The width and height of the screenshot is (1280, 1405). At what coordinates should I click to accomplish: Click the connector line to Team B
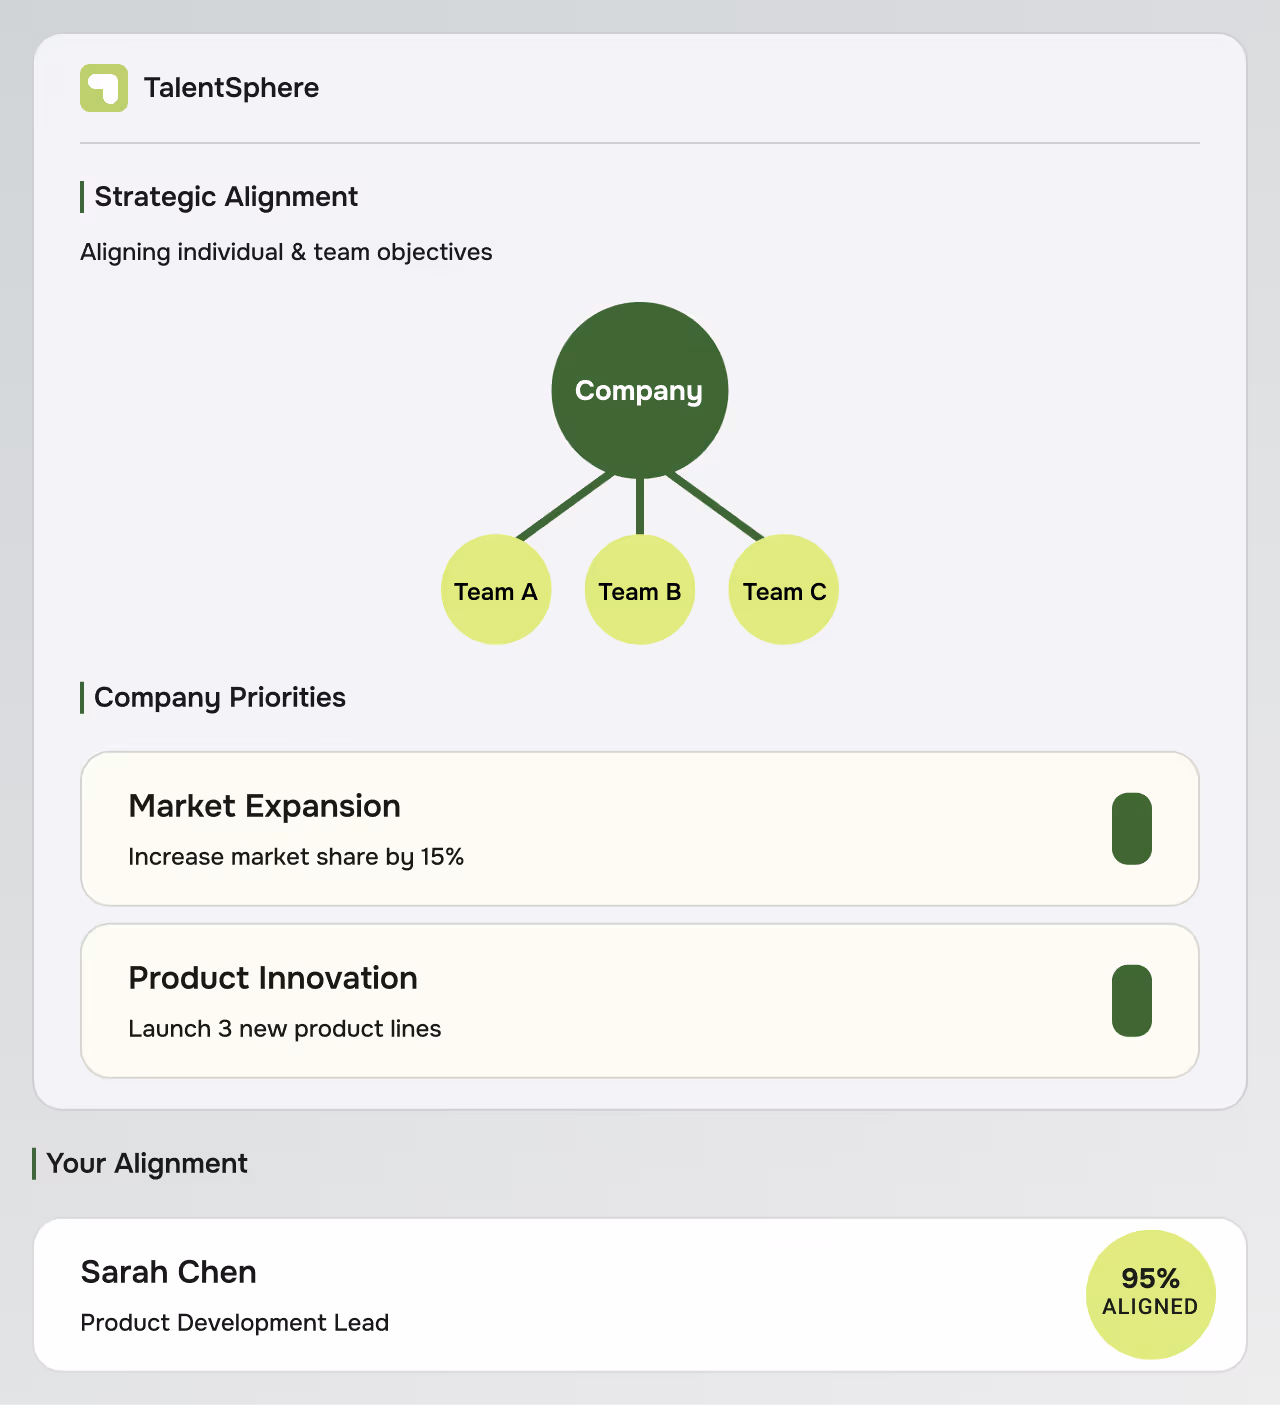pyautogui.click(x=640, y=507)
